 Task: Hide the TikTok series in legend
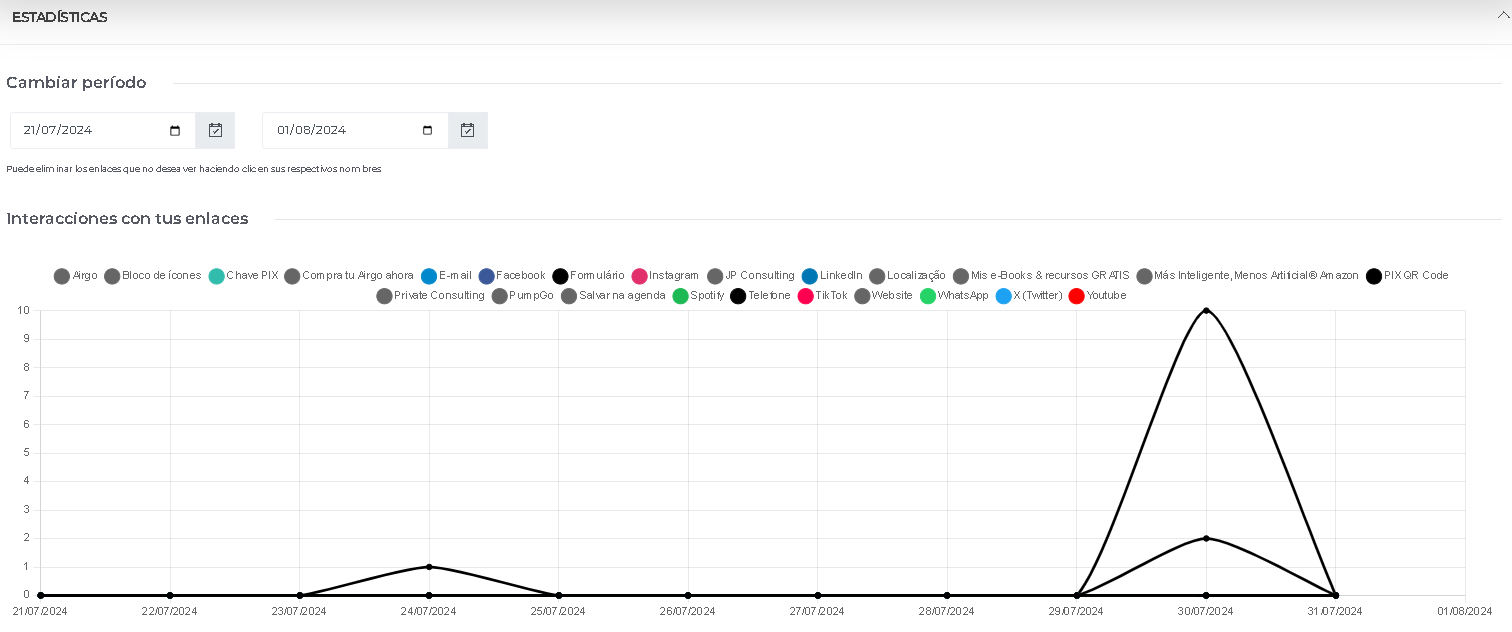[822, 296]
